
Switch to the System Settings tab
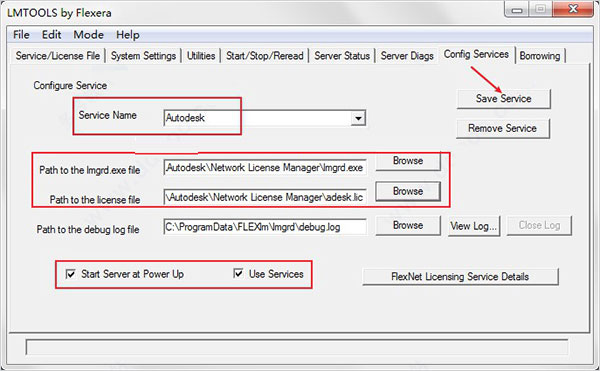click(x=143, y=56)
